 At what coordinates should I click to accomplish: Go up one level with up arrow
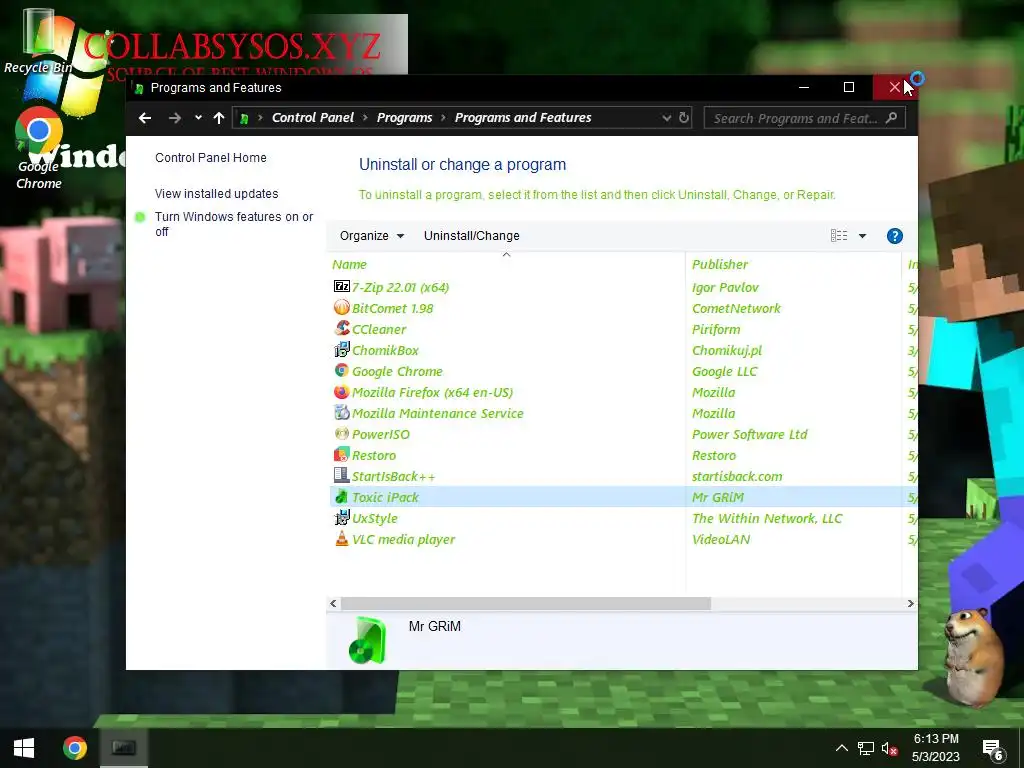click(219, 118)
